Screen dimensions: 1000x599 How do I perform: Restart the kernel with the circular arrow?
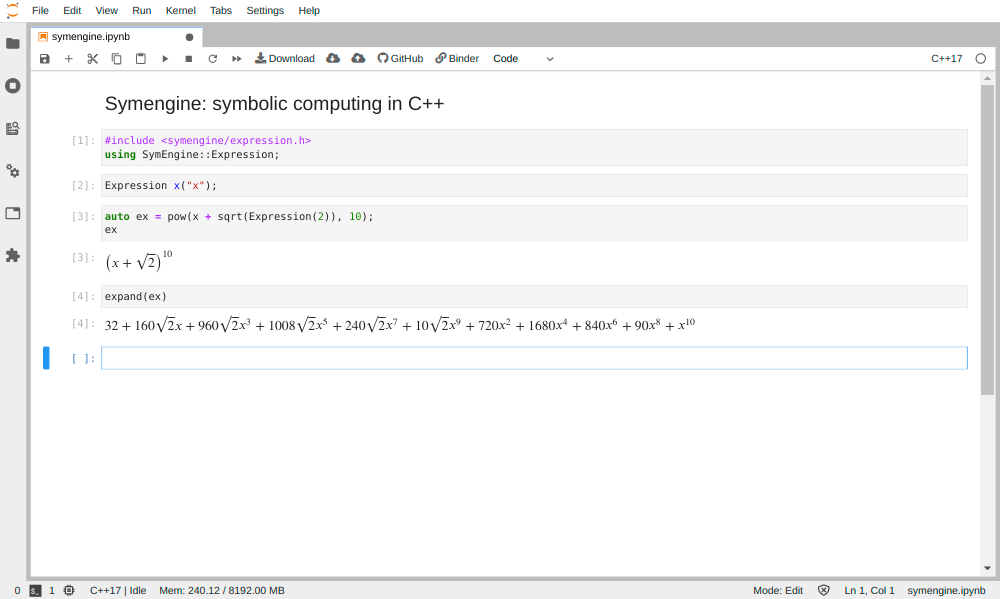tap(213, 59)
